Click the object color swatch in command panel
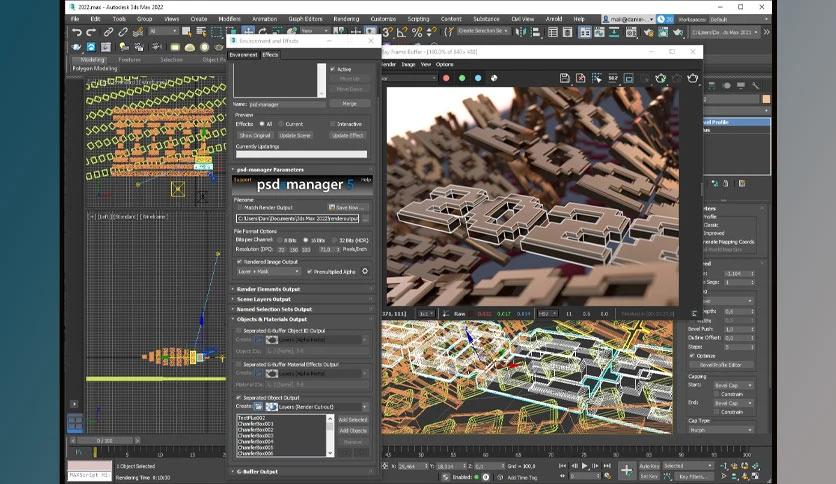 click(766, 99)
